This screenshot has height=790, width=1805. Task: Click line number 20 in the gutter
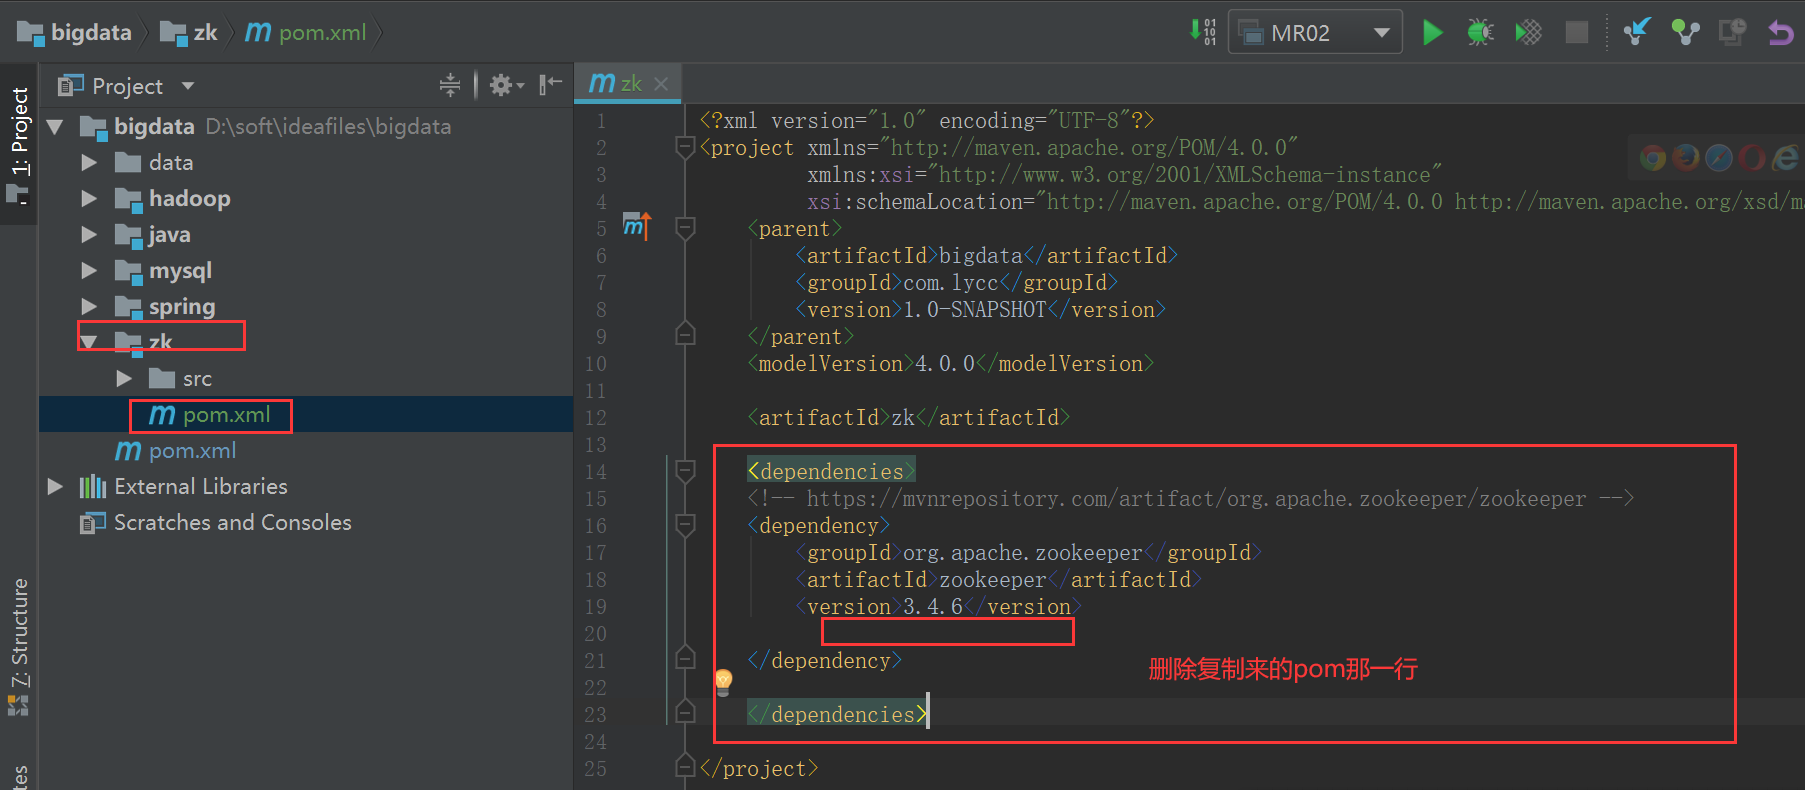coord(596,634)
